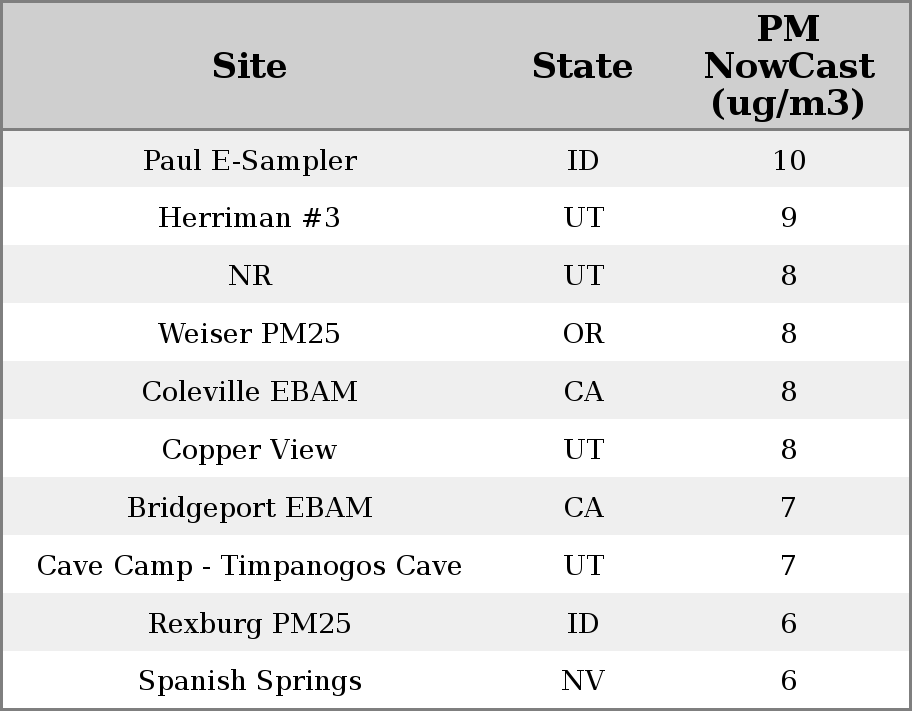Click the NR site cell
912x711 pixels.
[x=249, y=276]
